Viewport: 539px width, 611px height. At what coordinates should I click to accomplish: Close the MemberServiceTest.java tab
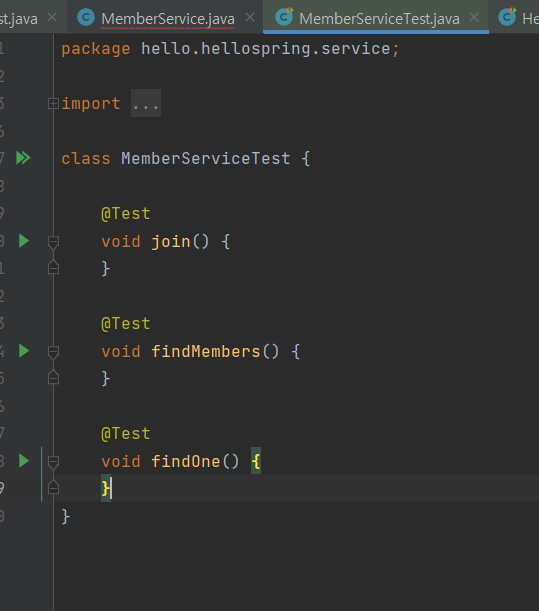point(474,17)
